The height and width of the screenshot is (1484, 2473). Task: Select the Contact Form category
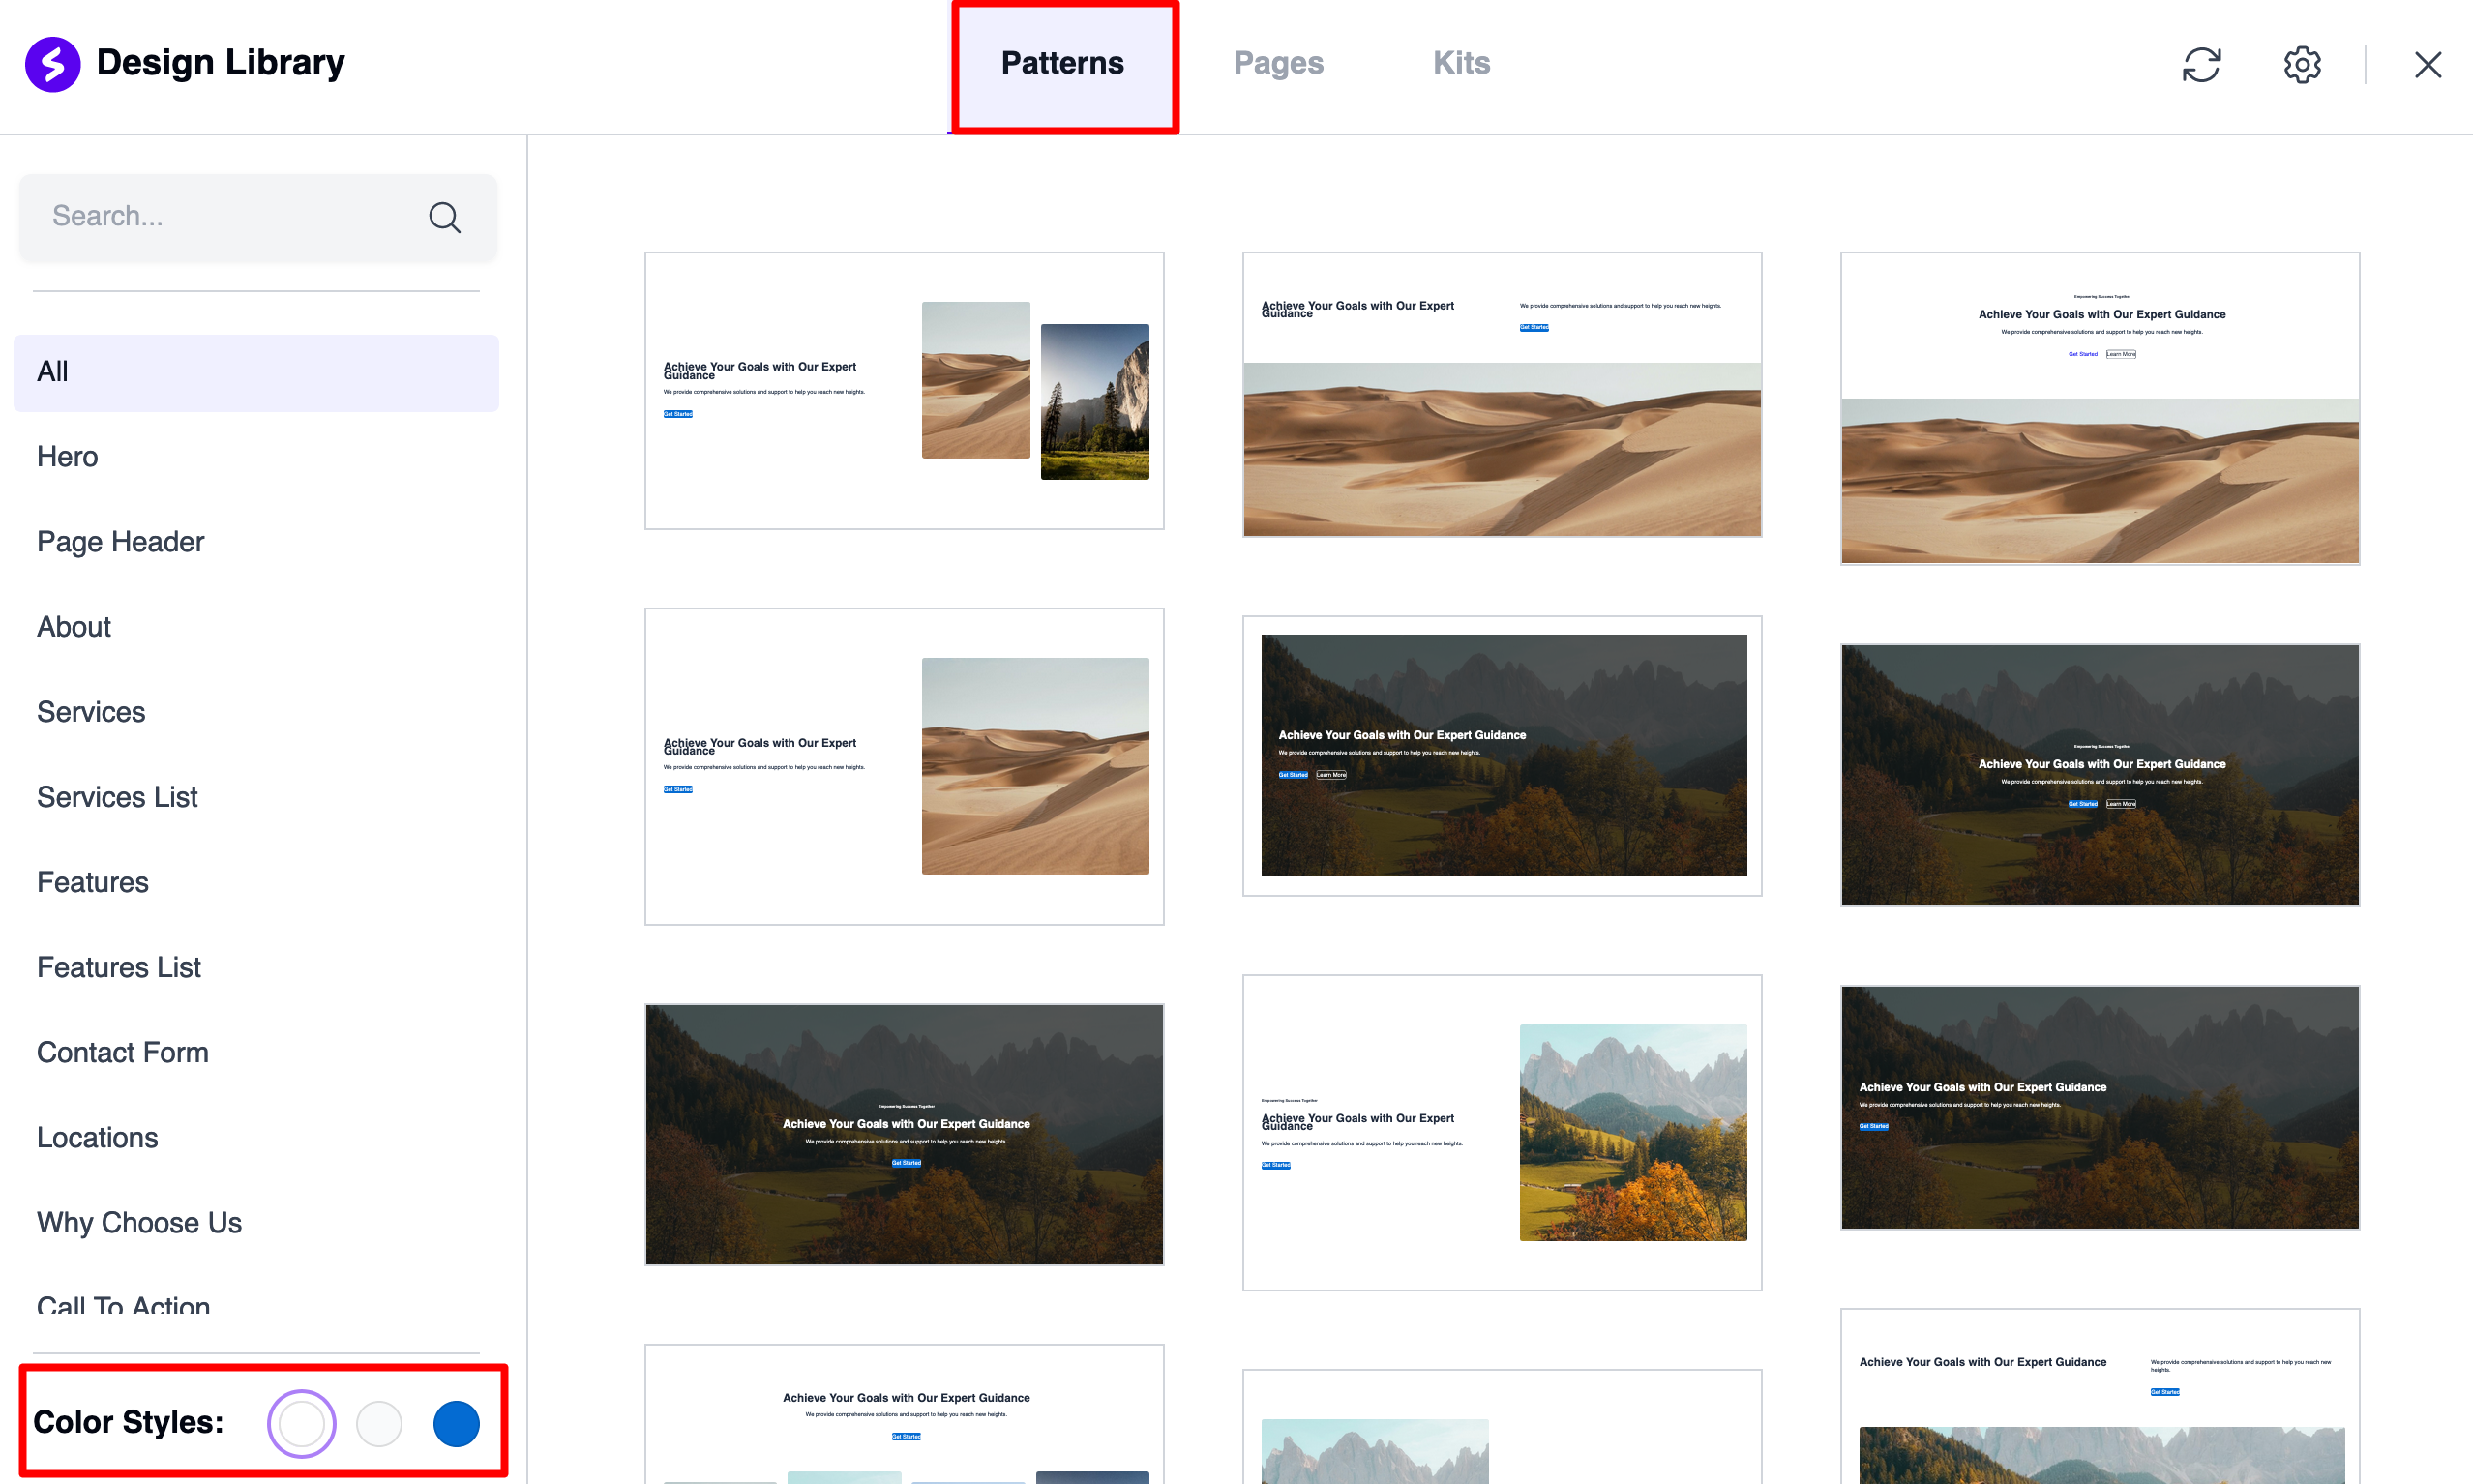[x=122, y=1052]
